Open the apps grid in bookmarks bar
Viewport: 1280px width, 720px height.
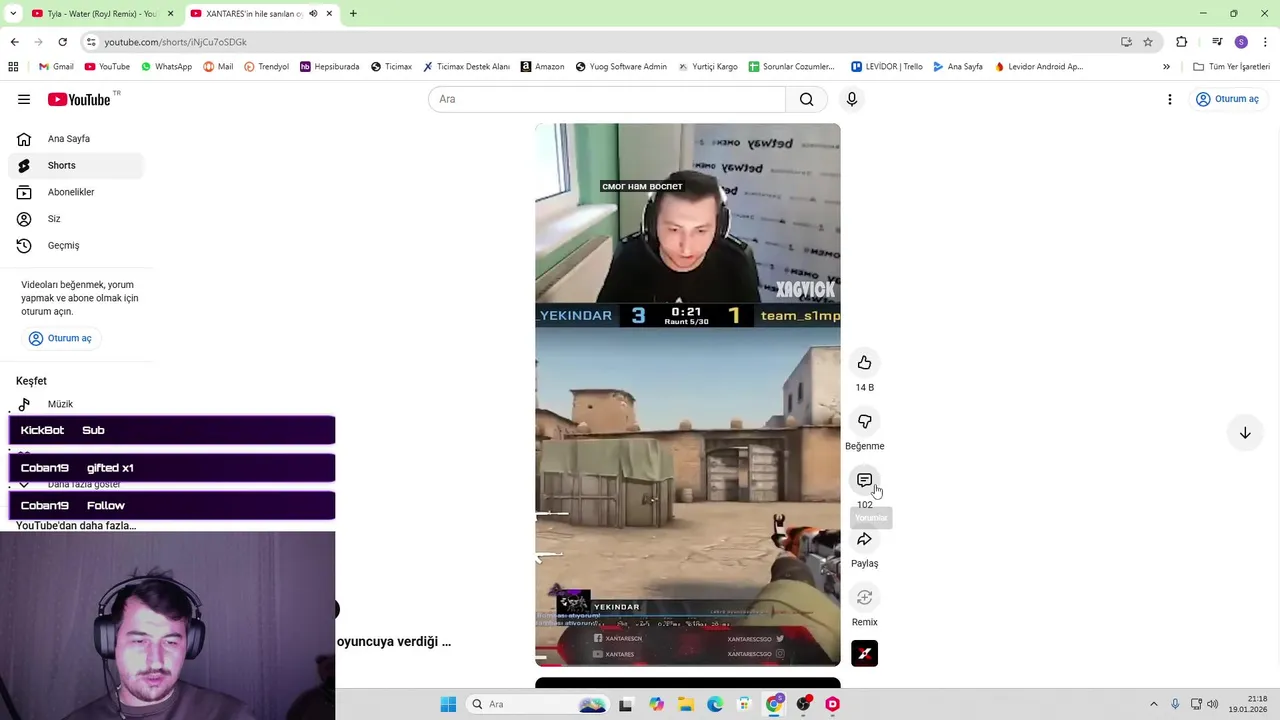coord(13,67)
